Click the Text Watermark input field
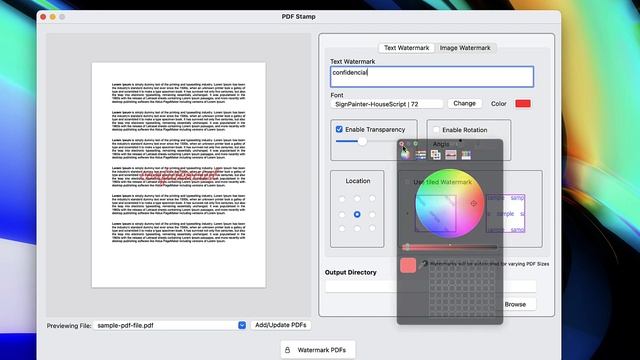The image size is (640, 360). (432, 76)
